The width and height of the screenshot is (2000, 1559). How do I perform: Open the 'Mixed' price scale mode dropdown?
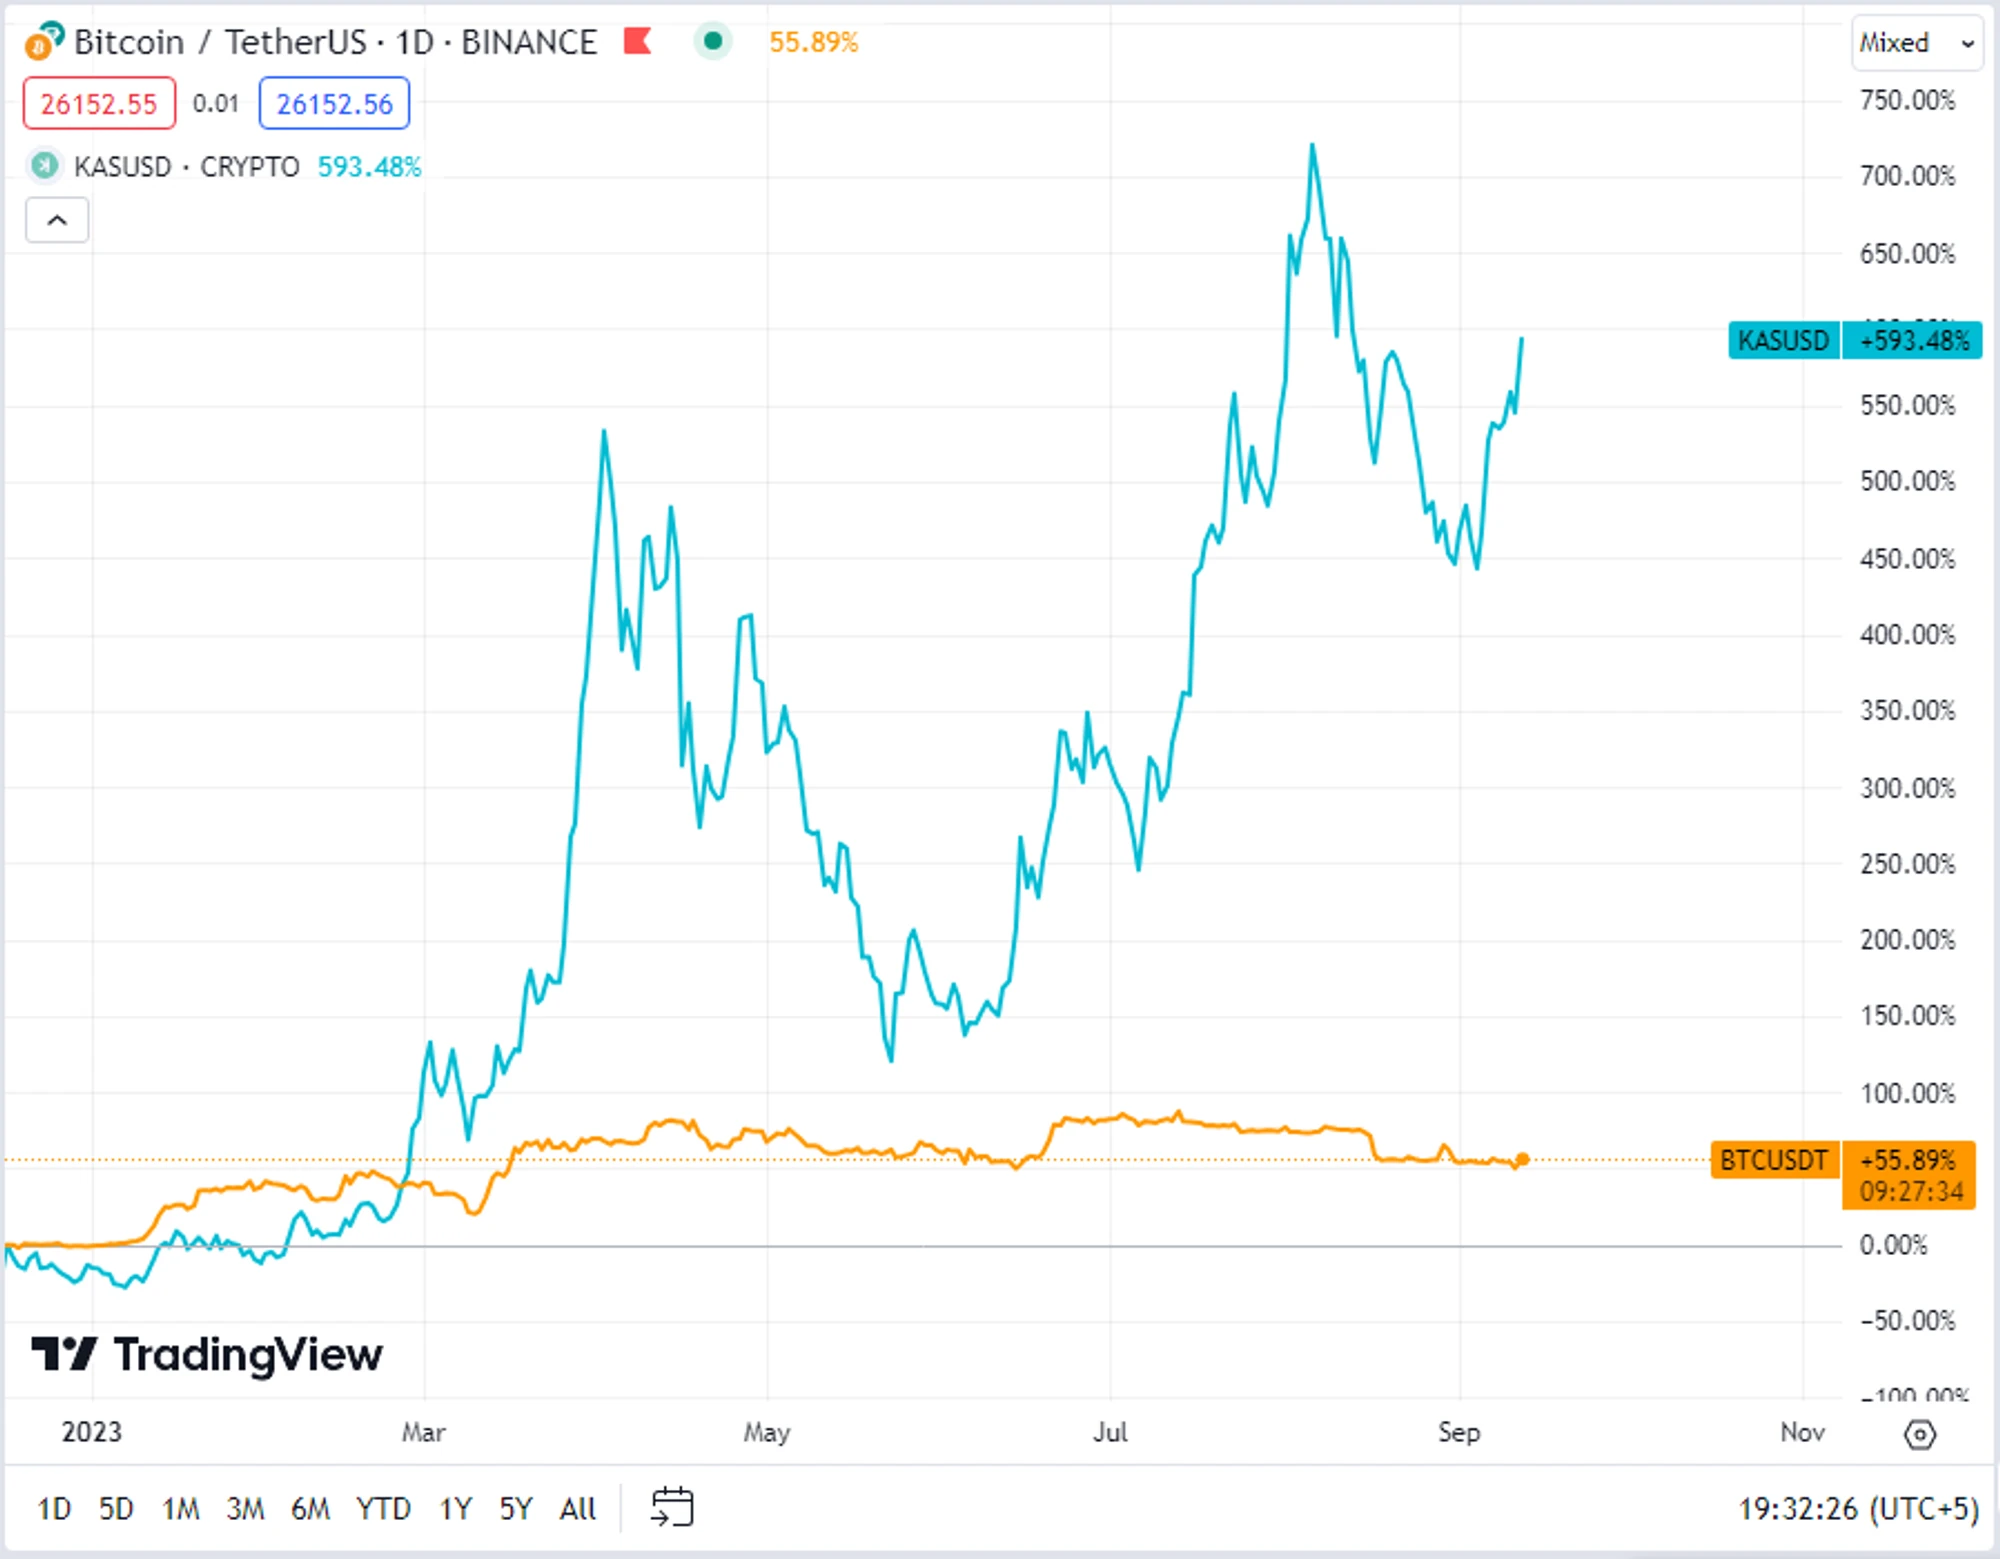click(1915, 42)
